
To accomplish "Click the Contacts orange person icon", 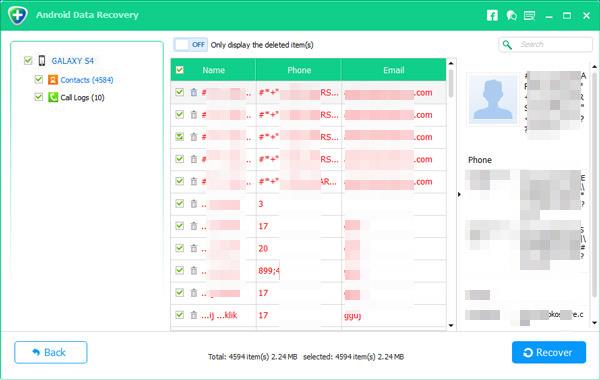I will (x=53, y=80).
